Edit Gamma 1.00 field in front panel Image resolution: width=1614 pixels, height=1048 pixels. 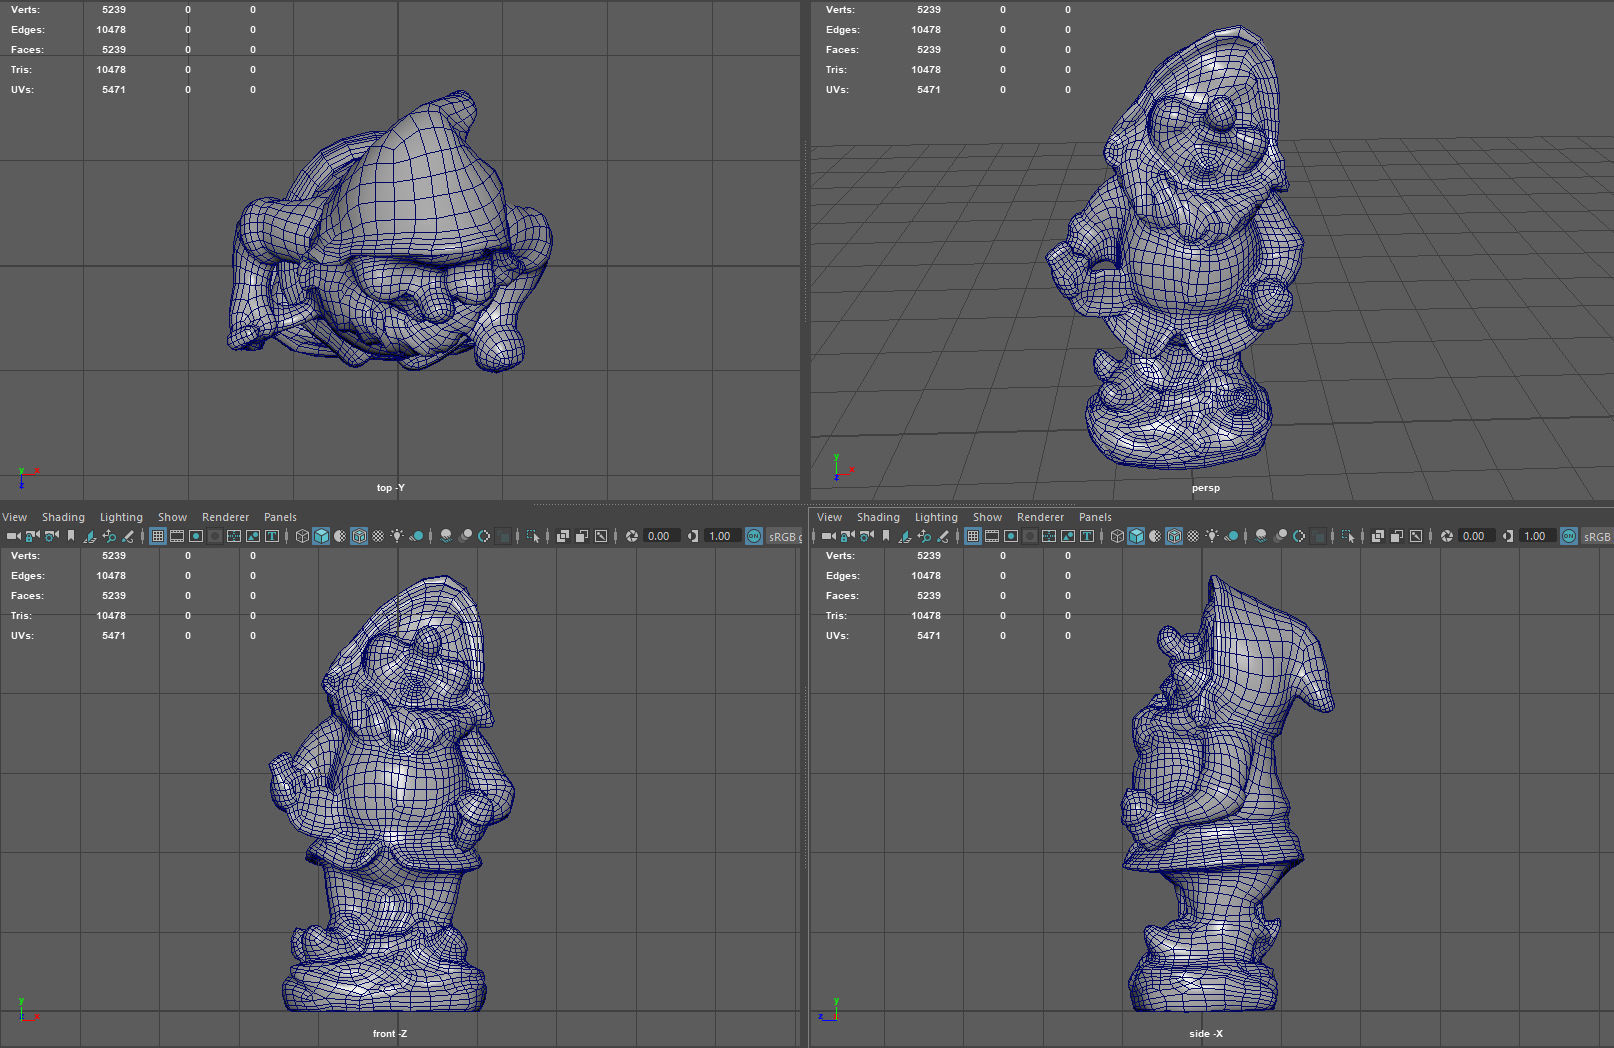click(722, 536)
